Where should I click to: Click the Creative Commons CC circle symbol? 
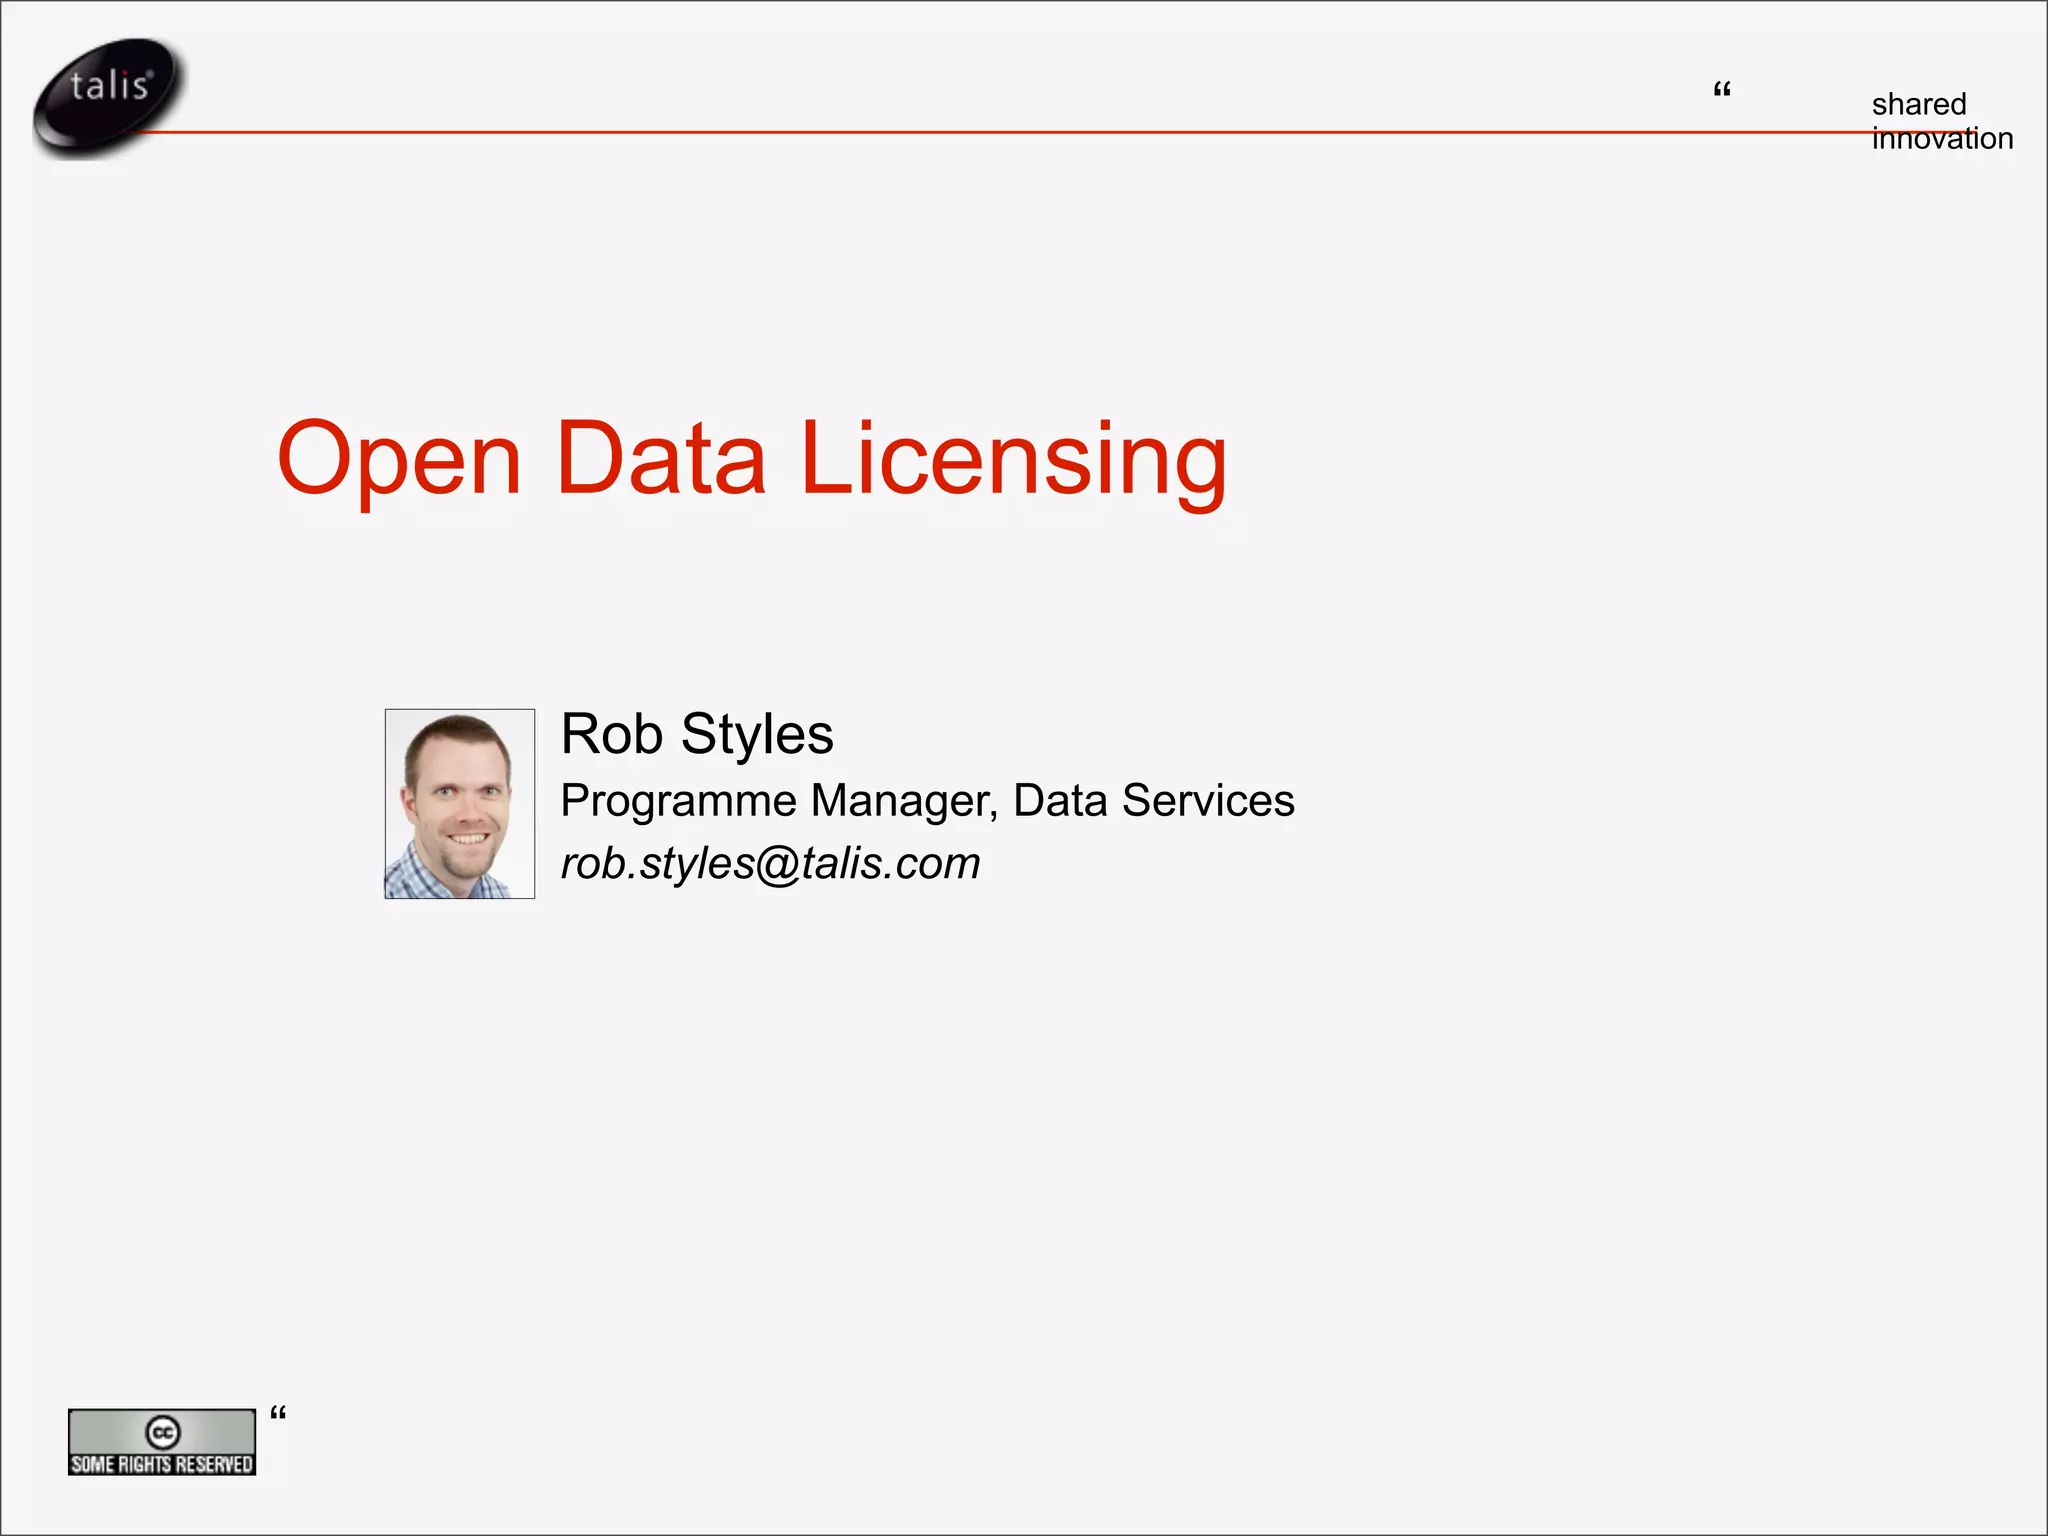pos(162,1432)
